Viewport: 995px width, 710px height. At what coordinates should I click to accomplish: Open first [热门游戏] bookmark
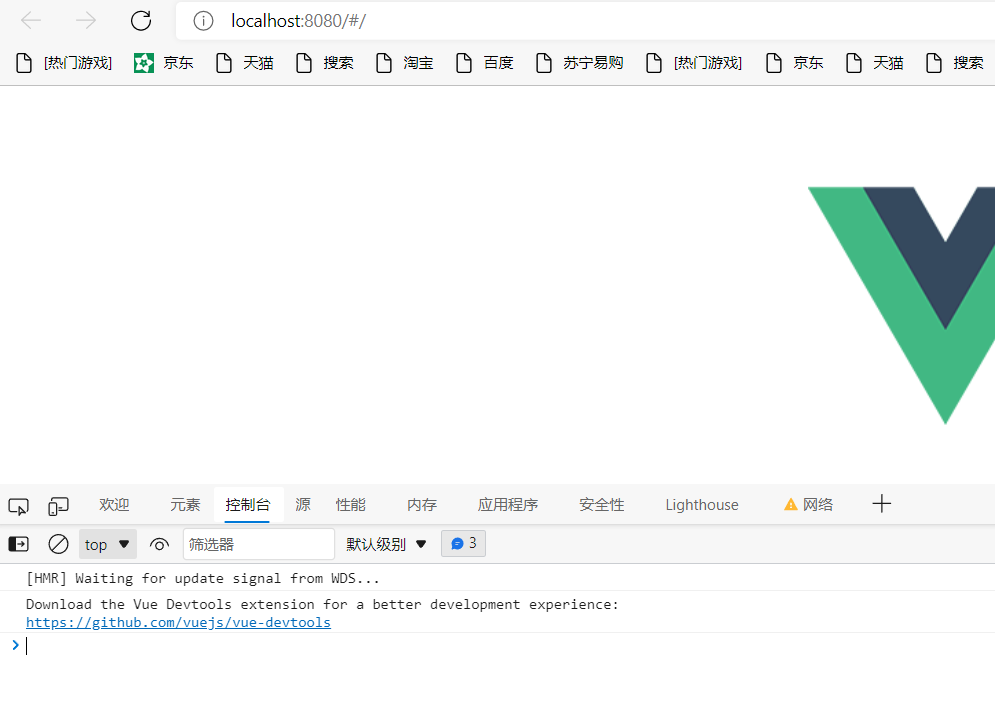64,63
